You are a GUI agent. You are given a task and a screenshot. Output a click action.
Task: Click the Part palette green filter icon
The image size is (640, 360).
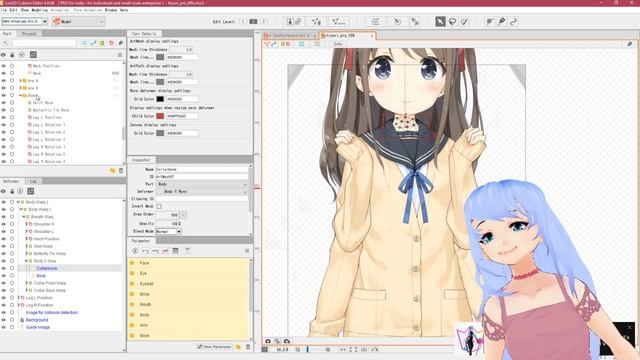(102, 43)
